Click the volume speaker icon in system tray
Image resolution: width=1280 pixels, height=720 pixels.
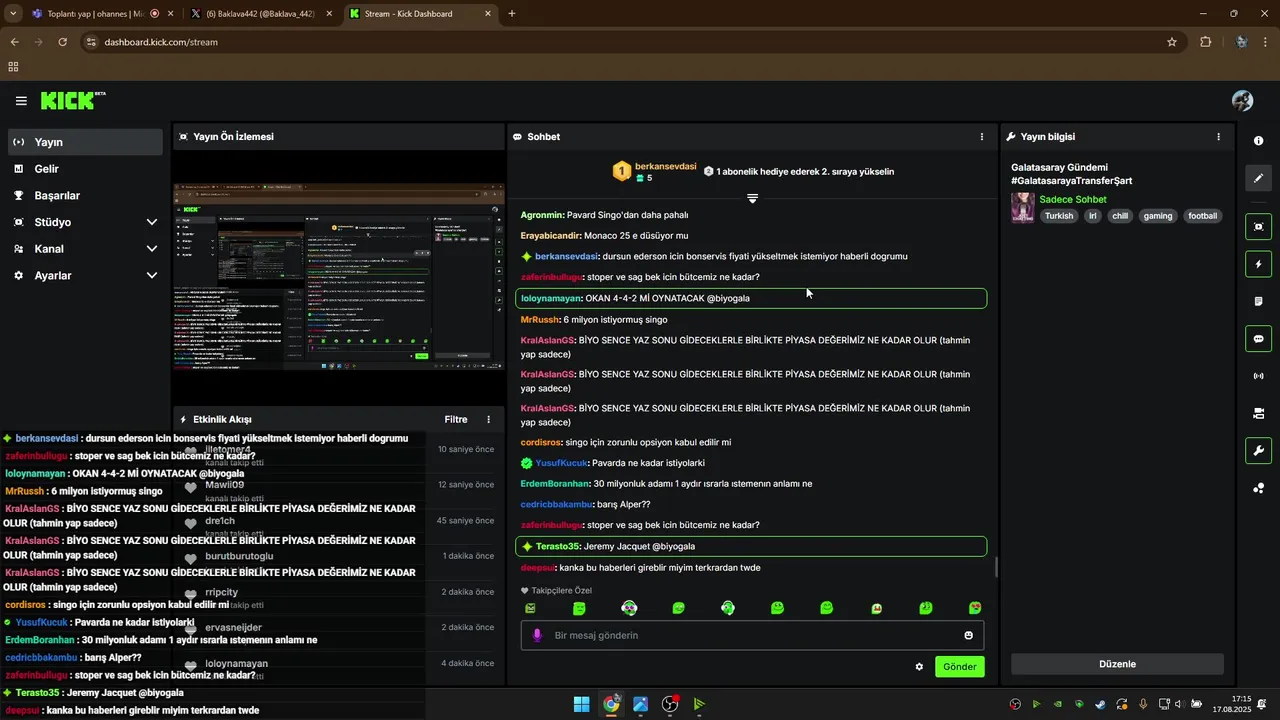1177,704
